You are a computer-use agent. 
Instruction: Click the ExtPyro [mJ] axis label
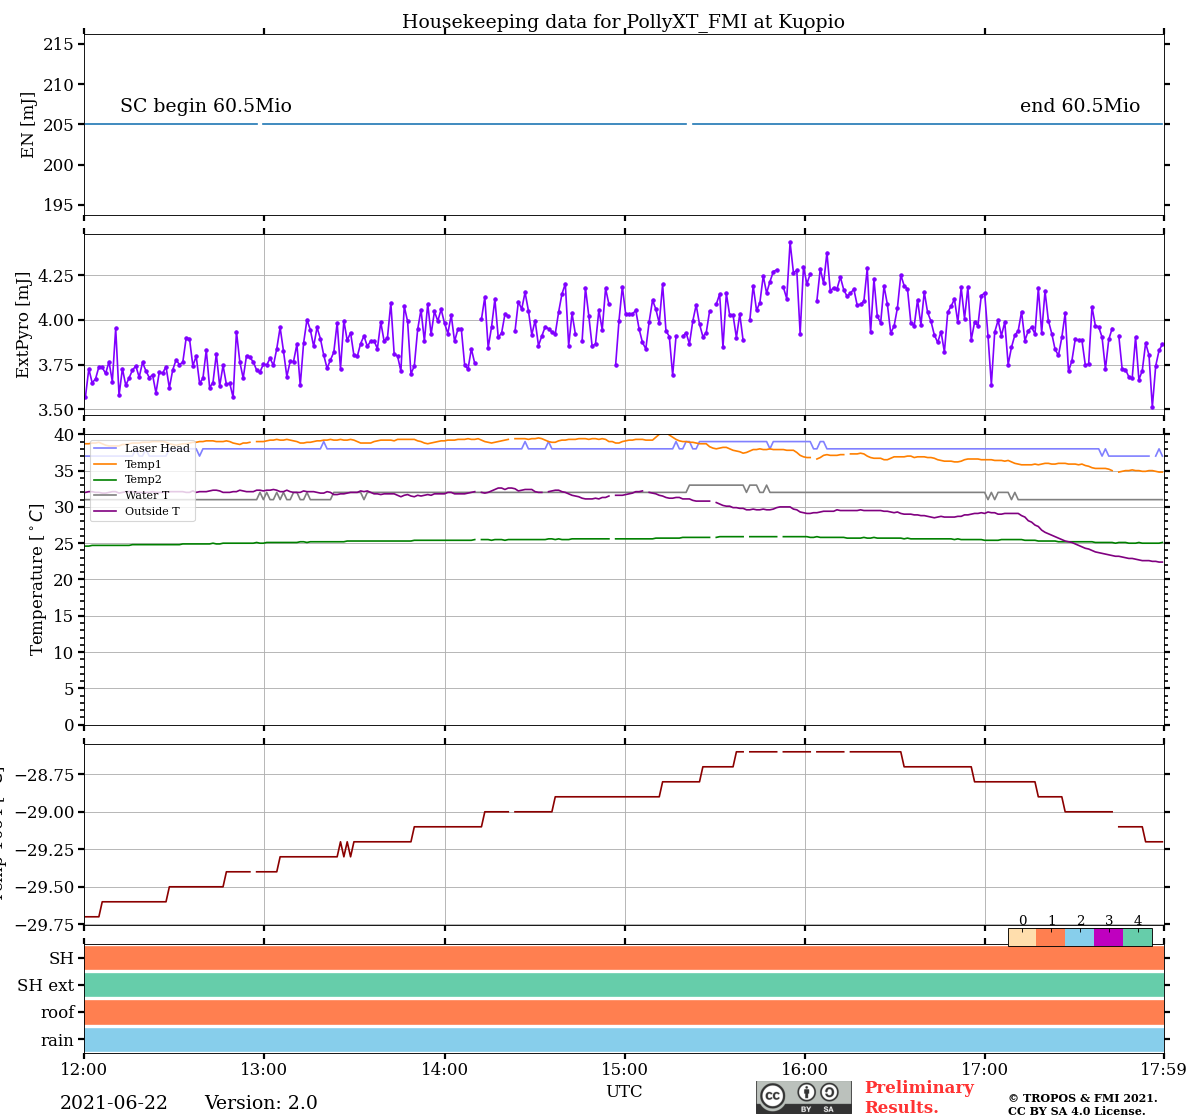[x=23, y=325]
